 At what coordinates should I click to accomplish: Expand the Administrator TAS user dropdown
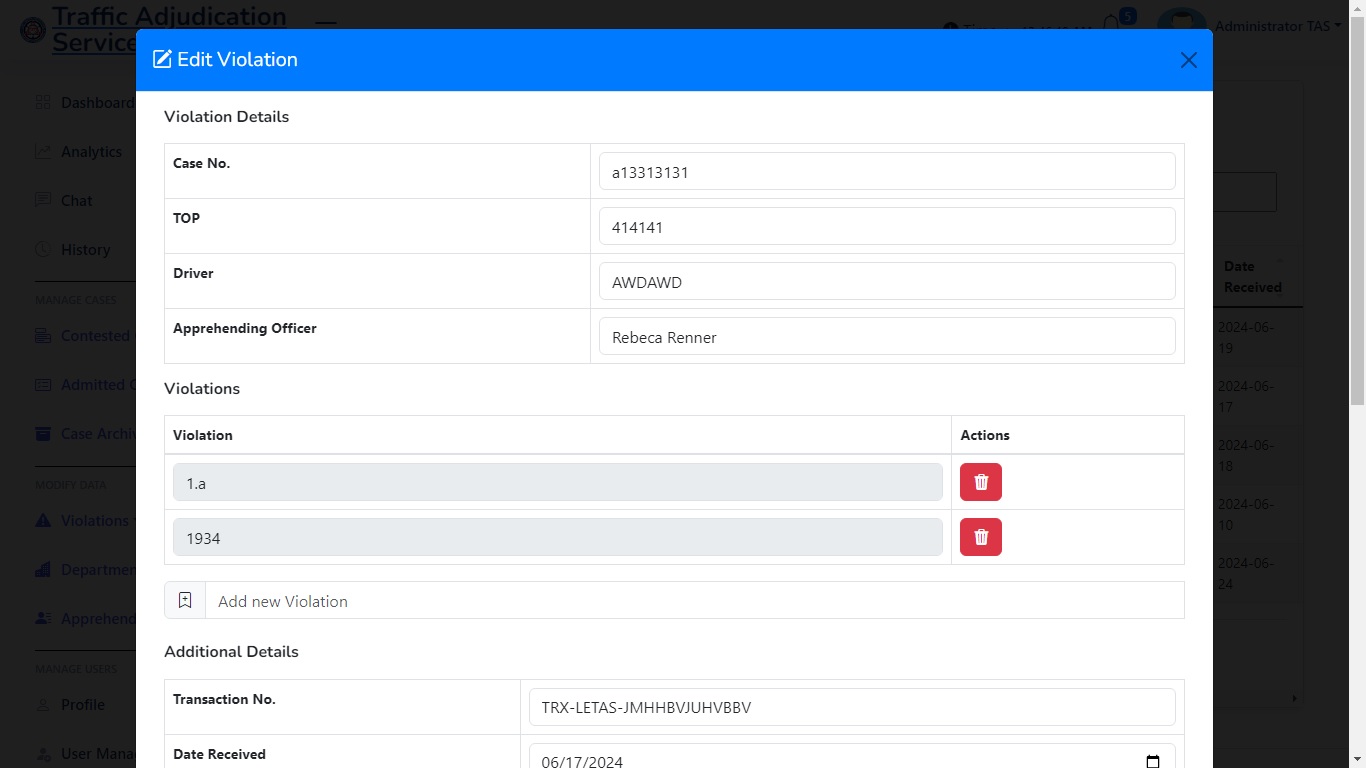coord(1277,26)
